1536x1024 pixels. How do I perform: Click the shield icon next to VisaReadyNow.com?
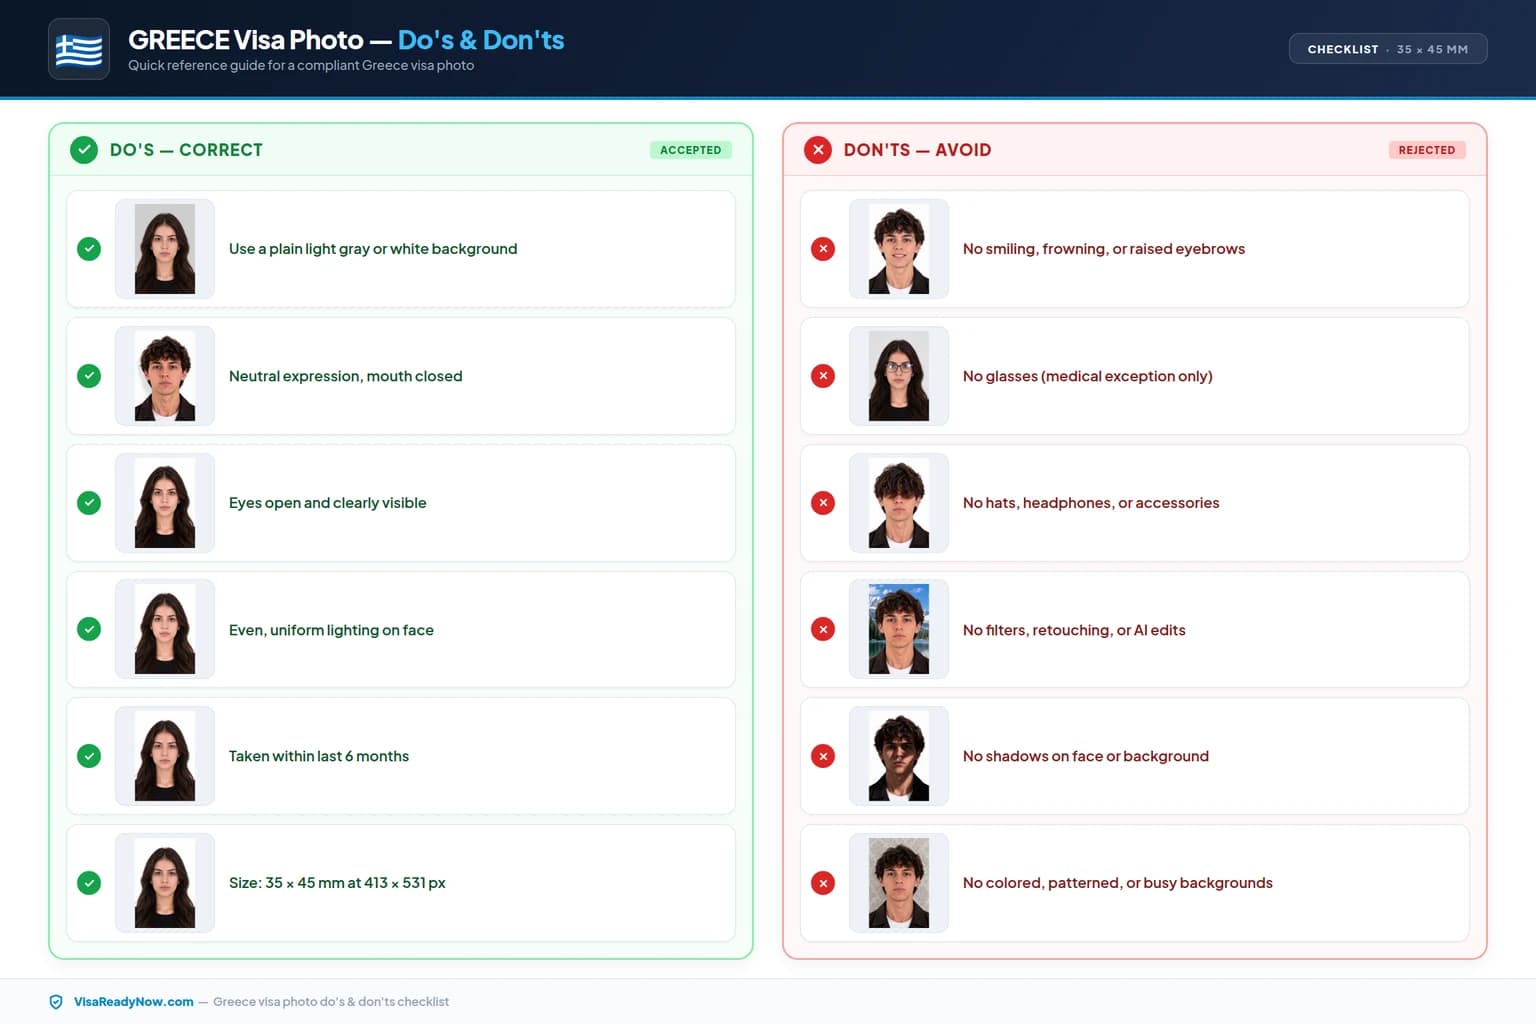[56, 1002]
